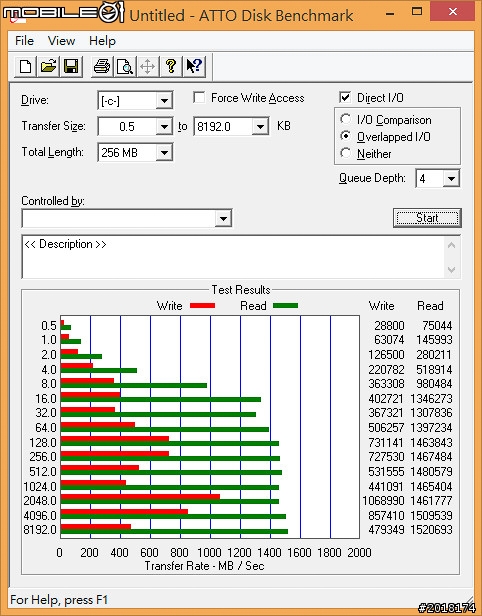Save results with the floppy disk icon

point(71,66)
